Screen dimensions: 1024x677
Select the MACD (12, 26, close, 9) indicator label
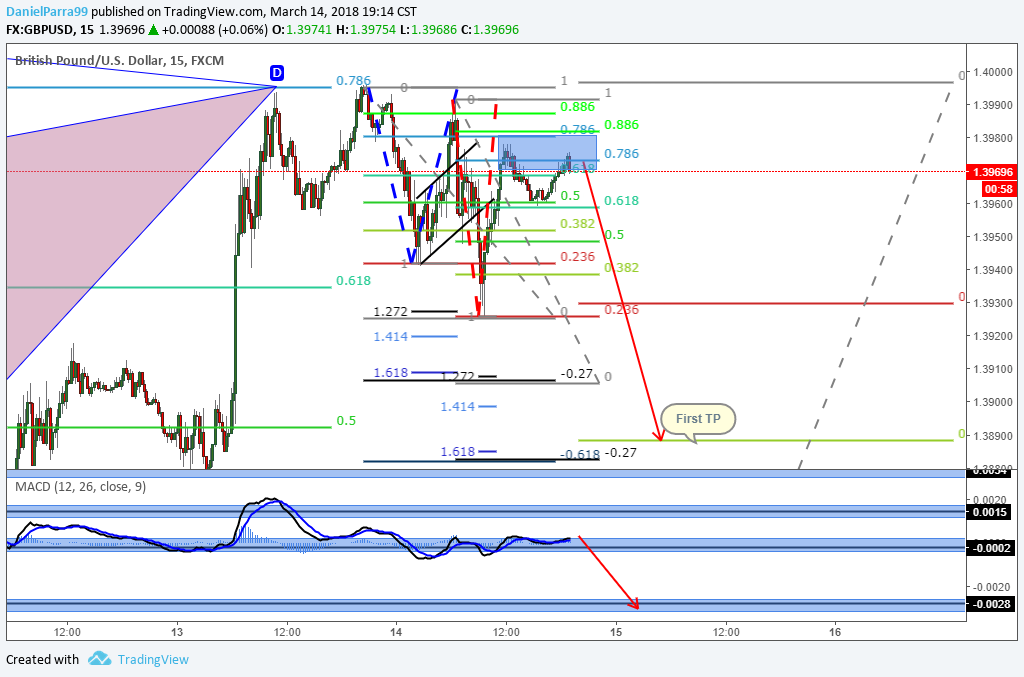click(x=80, y=486)
